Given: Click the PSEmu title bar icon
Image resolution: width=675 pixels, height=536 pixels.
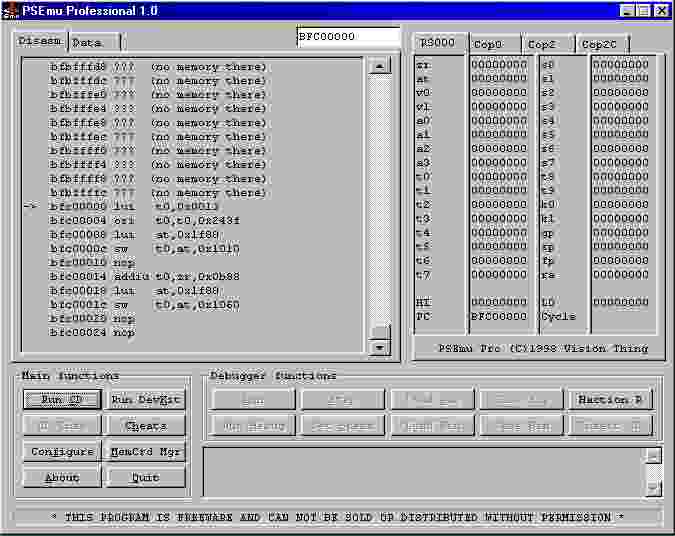Looking at the screenshot, I should pos(10,11).
